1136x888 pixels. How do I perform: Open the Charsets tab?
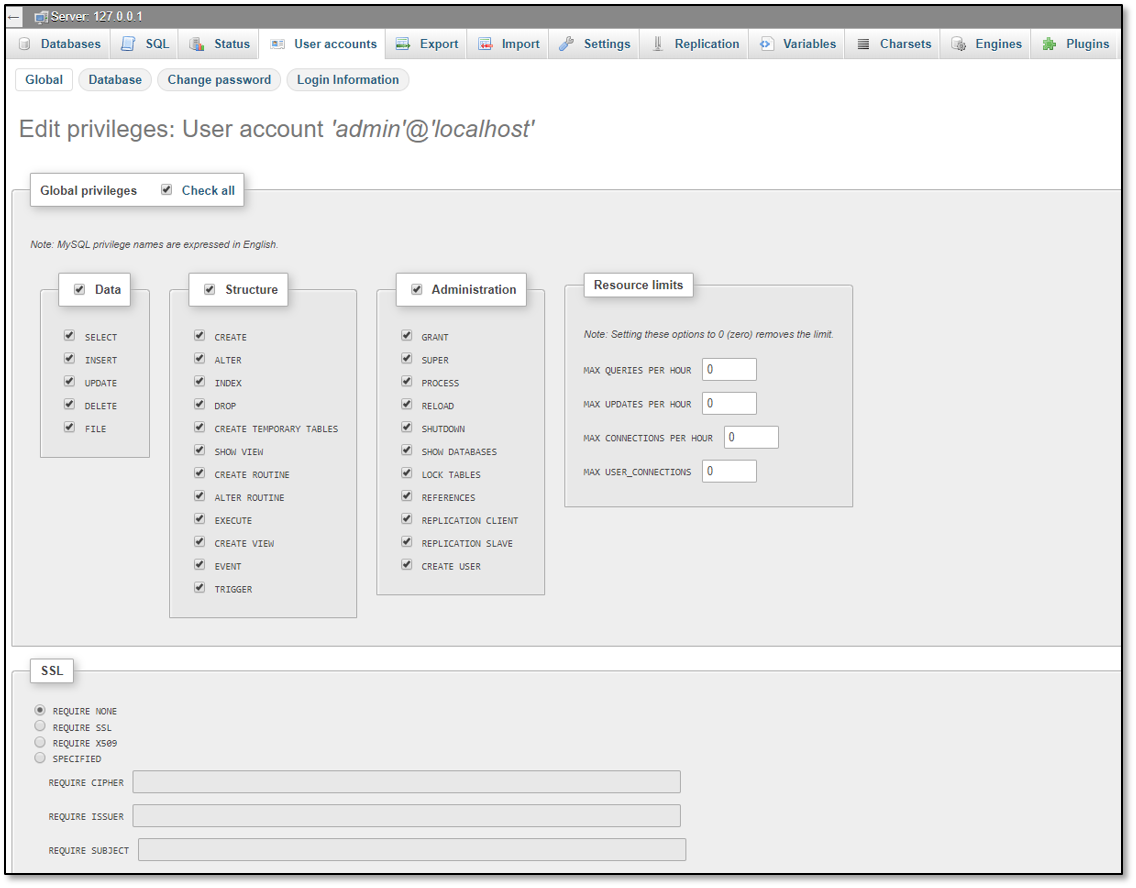893,44
